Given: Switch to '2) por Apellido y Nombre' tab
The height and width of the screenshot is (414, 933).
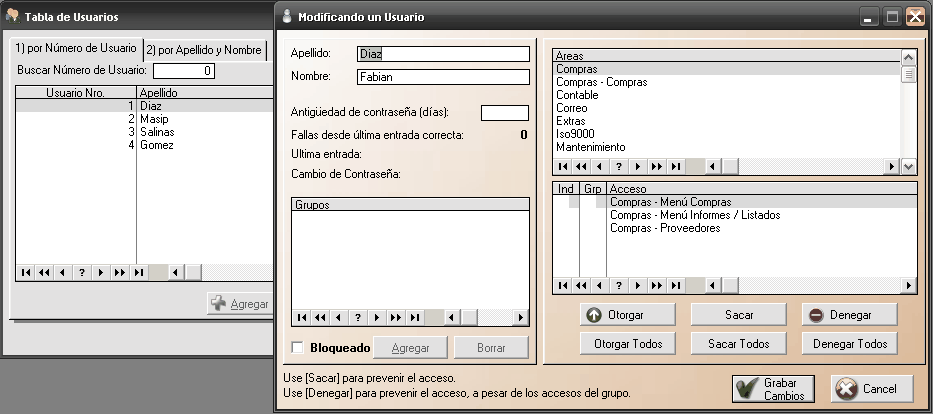Looking at the screenshot, I should pyautogui.click(x=205, y=49).
